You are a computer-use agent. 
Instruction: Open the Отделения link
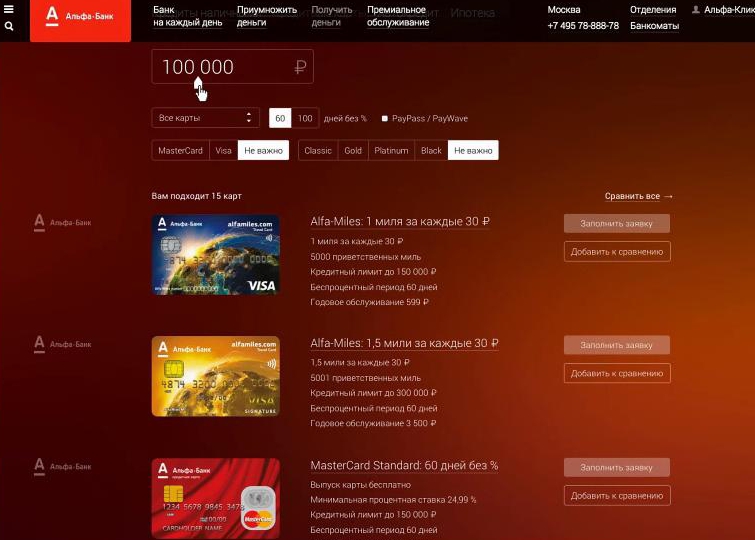click(x=653, y=10)
